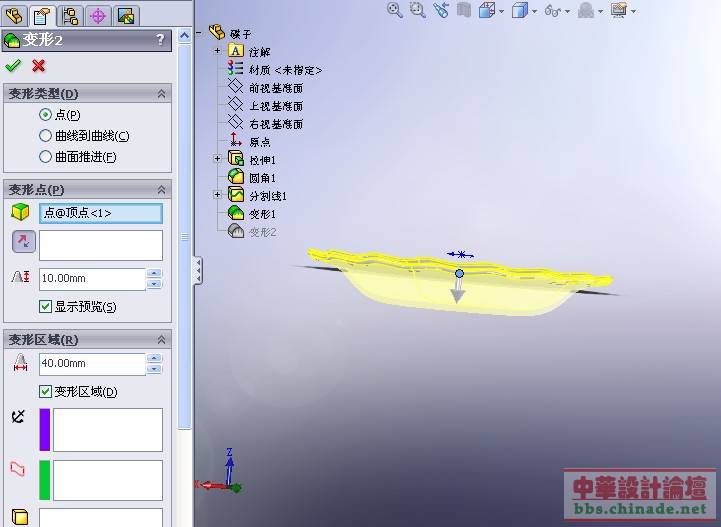Click the purple fixed curves selection box

click(x=107, y=430)
